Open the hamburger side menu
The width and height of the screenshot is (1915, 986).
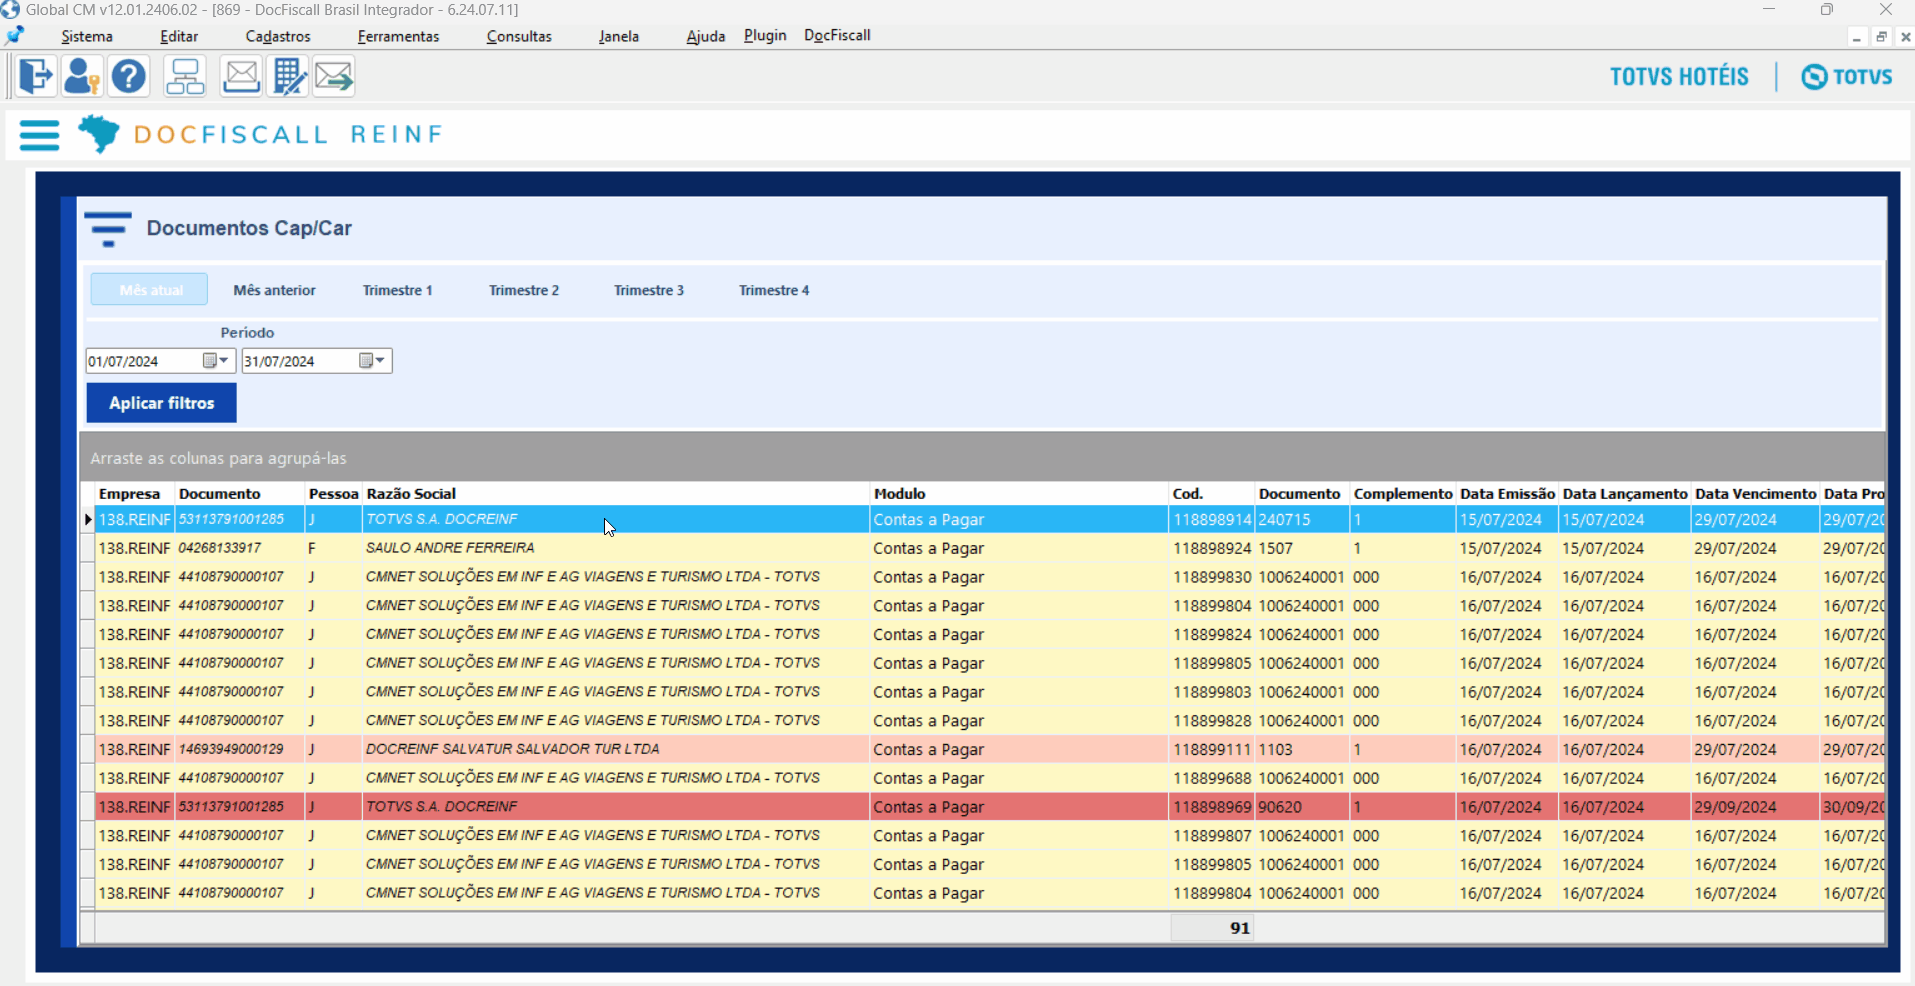pyautogui.click(x=40, y=135)
